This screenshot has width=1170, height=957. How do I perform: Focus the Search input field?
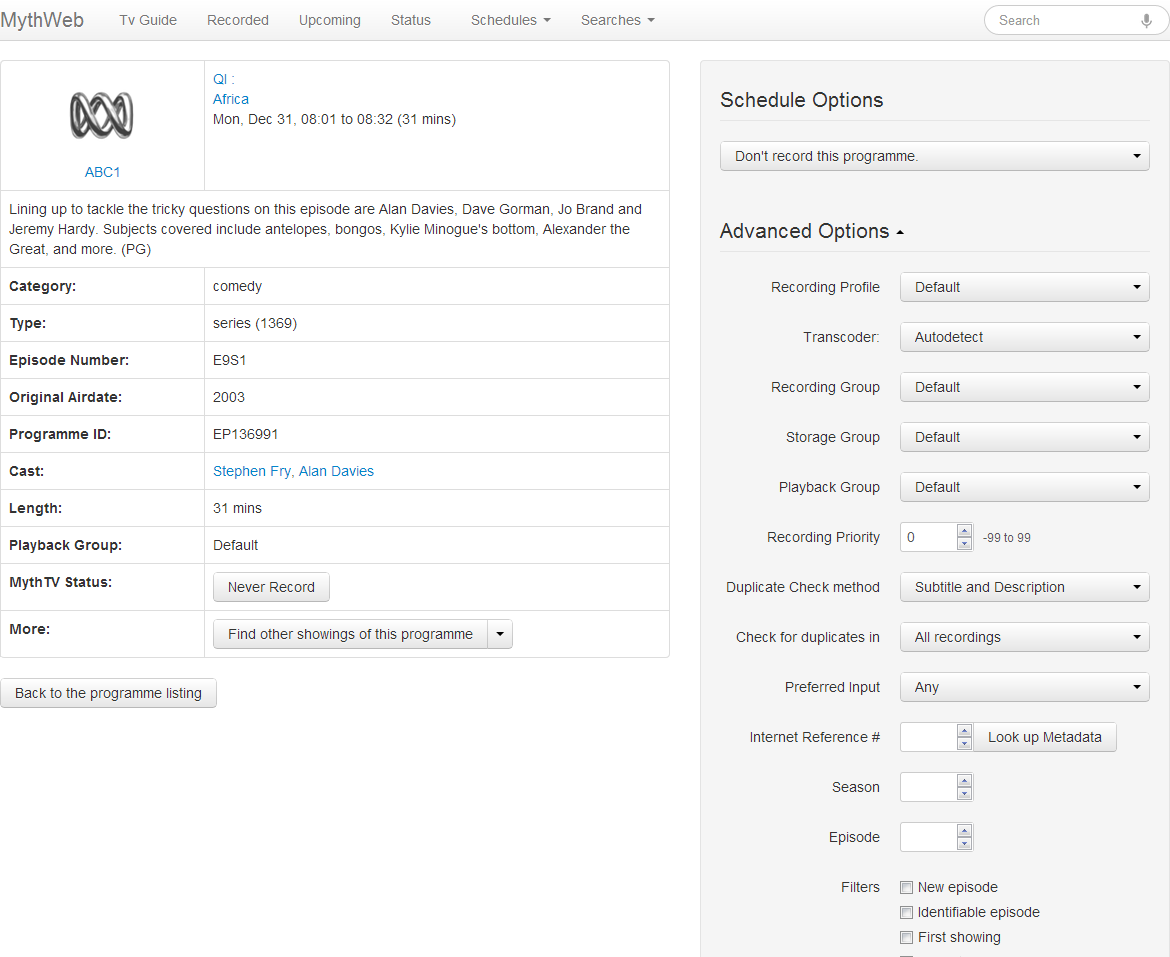[1060, 21]
